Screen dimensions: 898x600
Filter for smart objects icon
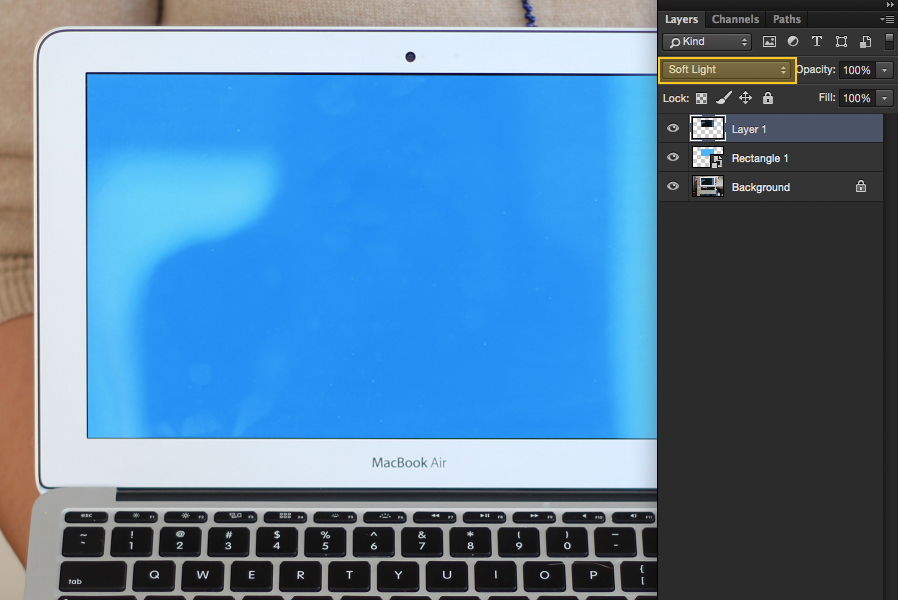click(865, 42)
